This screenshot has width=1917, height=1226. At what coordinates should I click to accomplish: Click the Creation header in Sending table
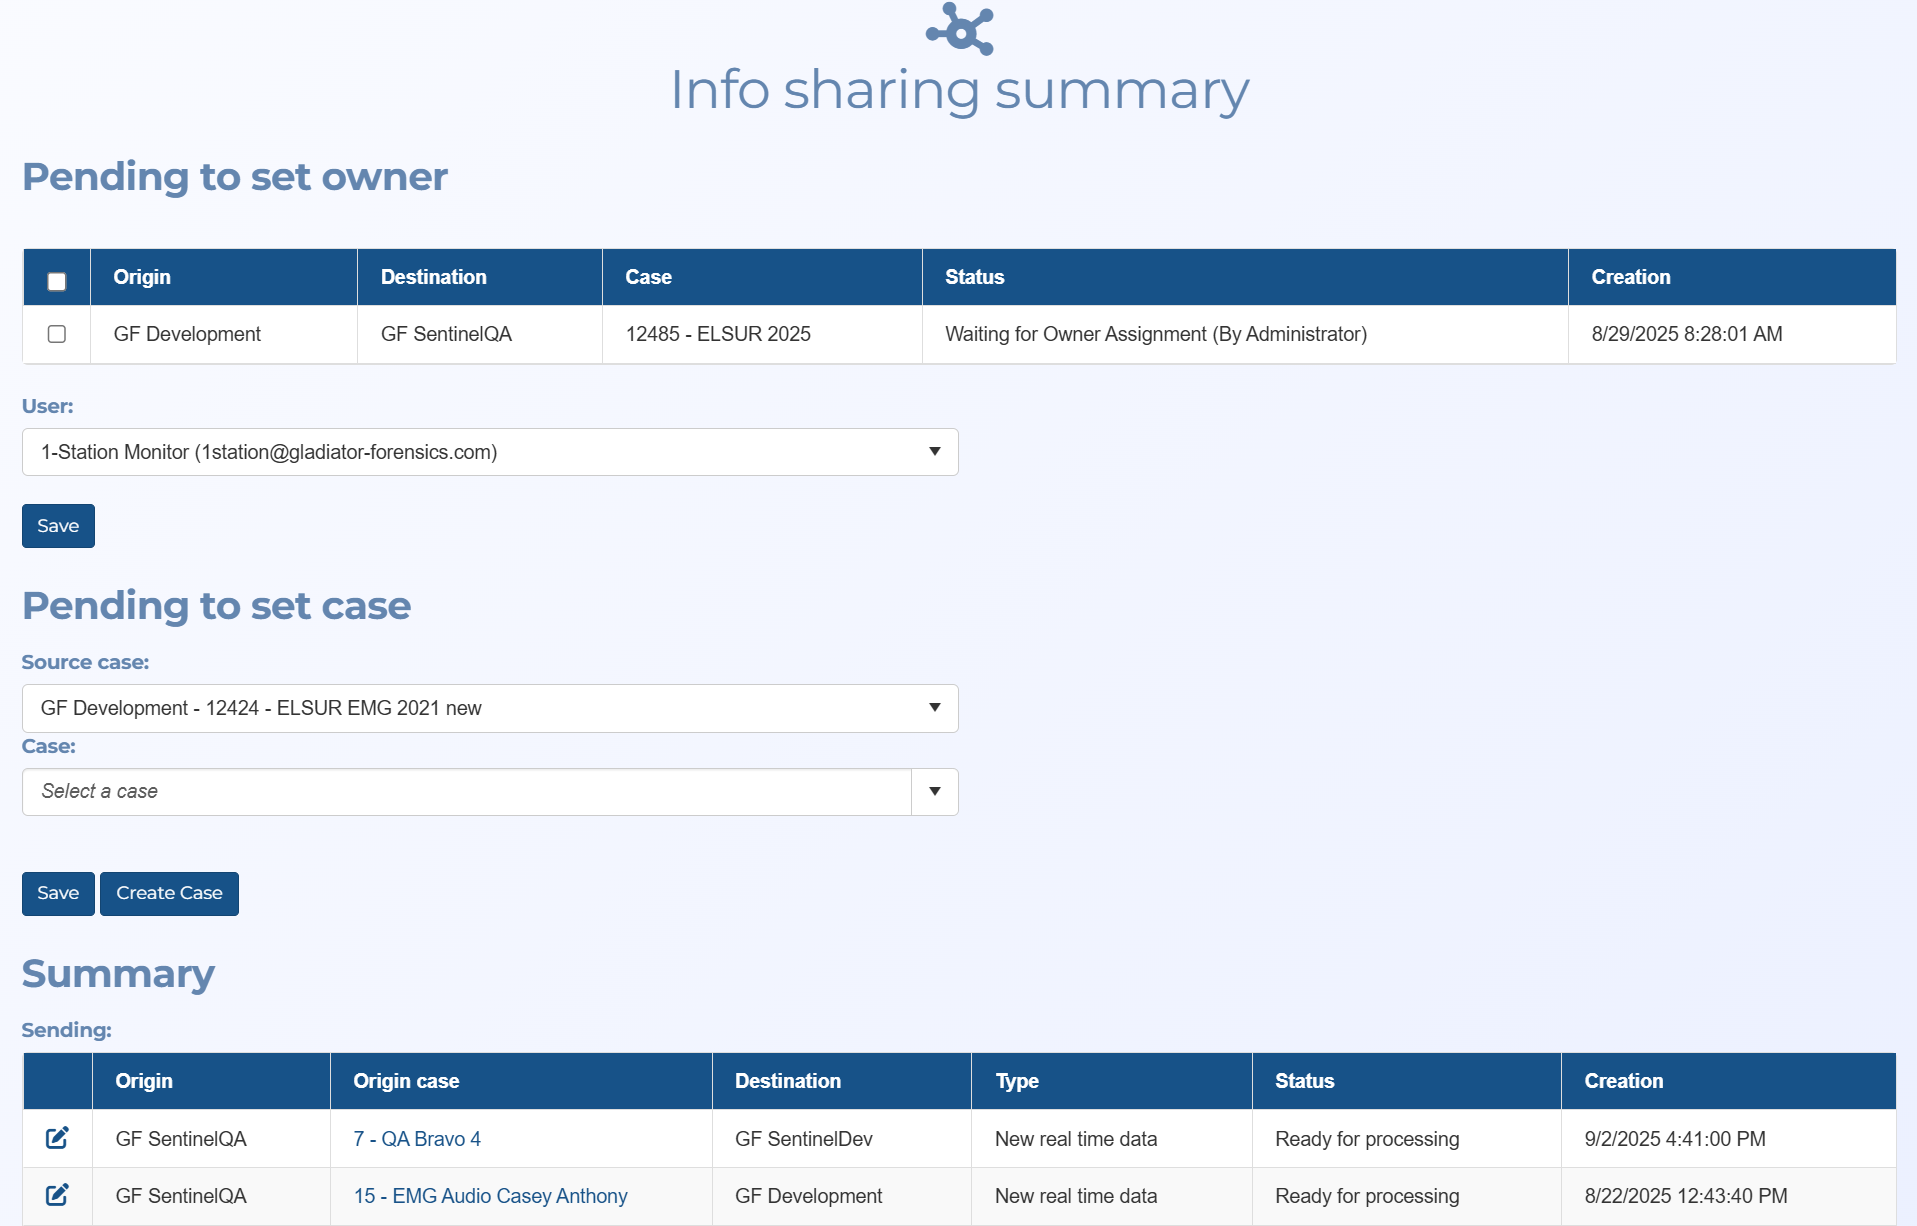pyautogui.click(x=1623, y=1081)
